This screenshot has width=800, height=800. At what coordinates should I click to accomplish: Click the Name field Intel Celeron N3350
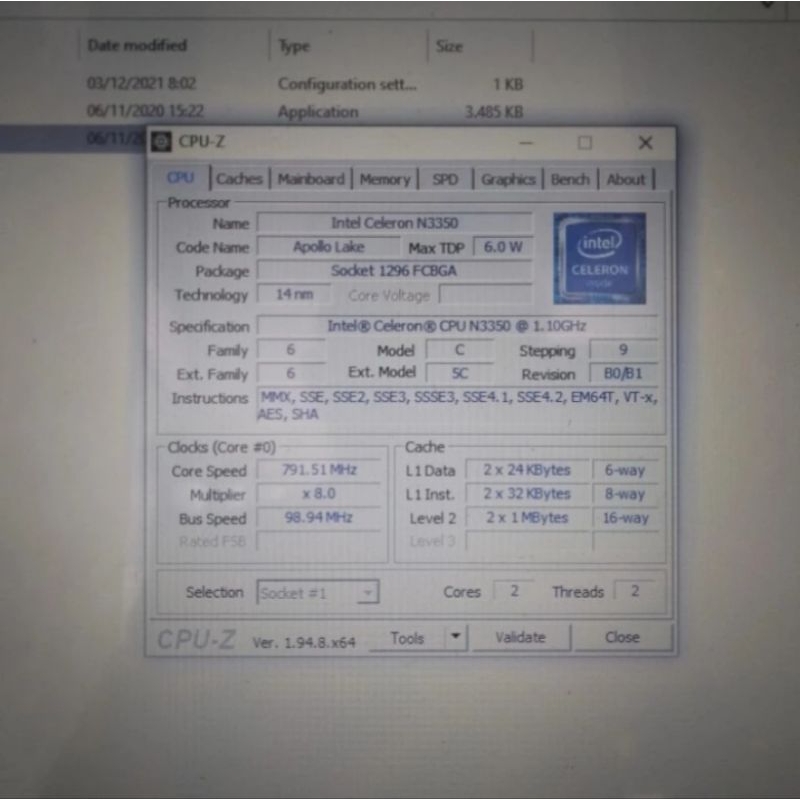tap(394, 222)
